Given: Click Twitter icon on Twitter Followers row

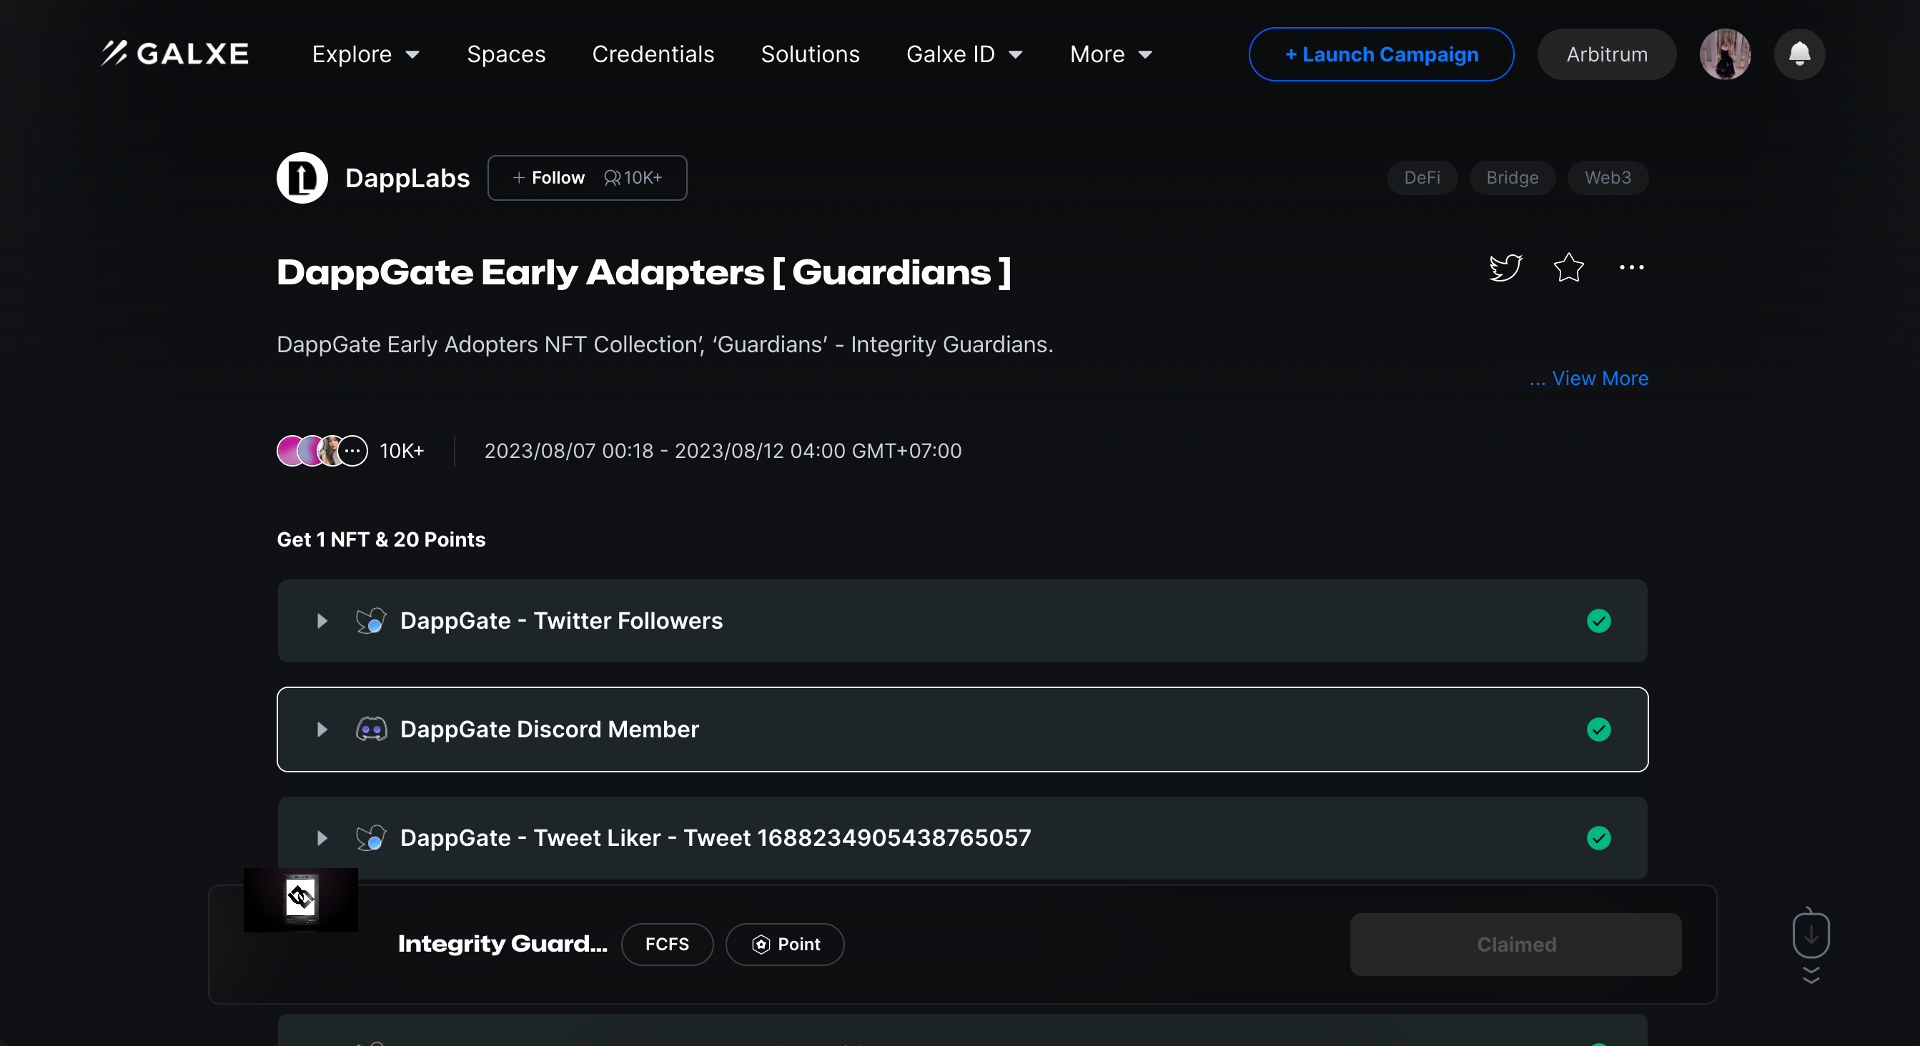Looking at the screenshot, I should pyautogui.click(x=371, y=621).
